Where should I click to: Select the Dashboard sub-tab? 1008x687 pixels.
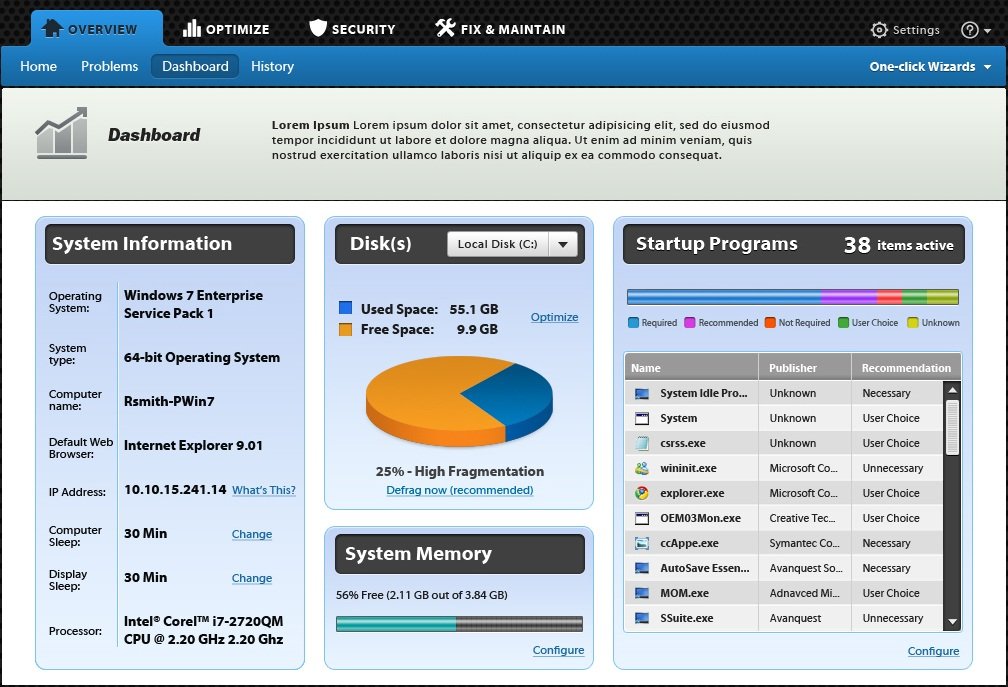coord(195,66)
